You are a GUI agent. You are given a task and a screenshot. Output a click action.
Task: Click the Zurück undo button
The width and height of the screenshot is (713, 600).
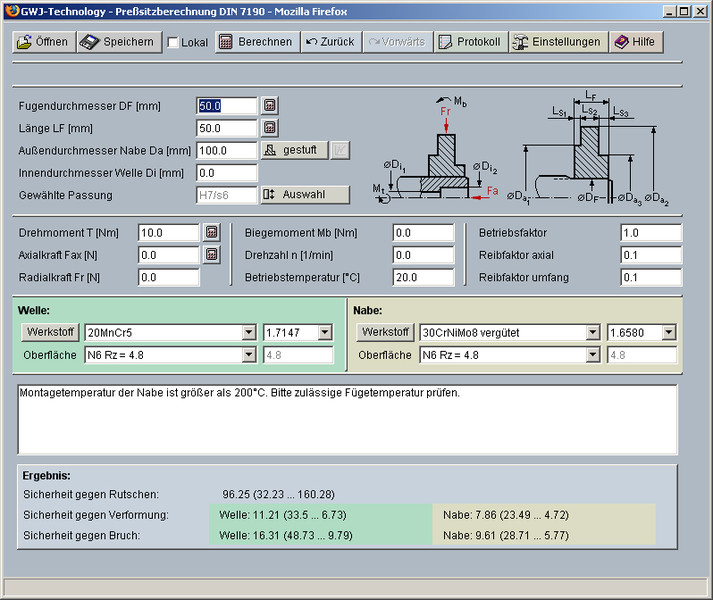click(331, 42)
